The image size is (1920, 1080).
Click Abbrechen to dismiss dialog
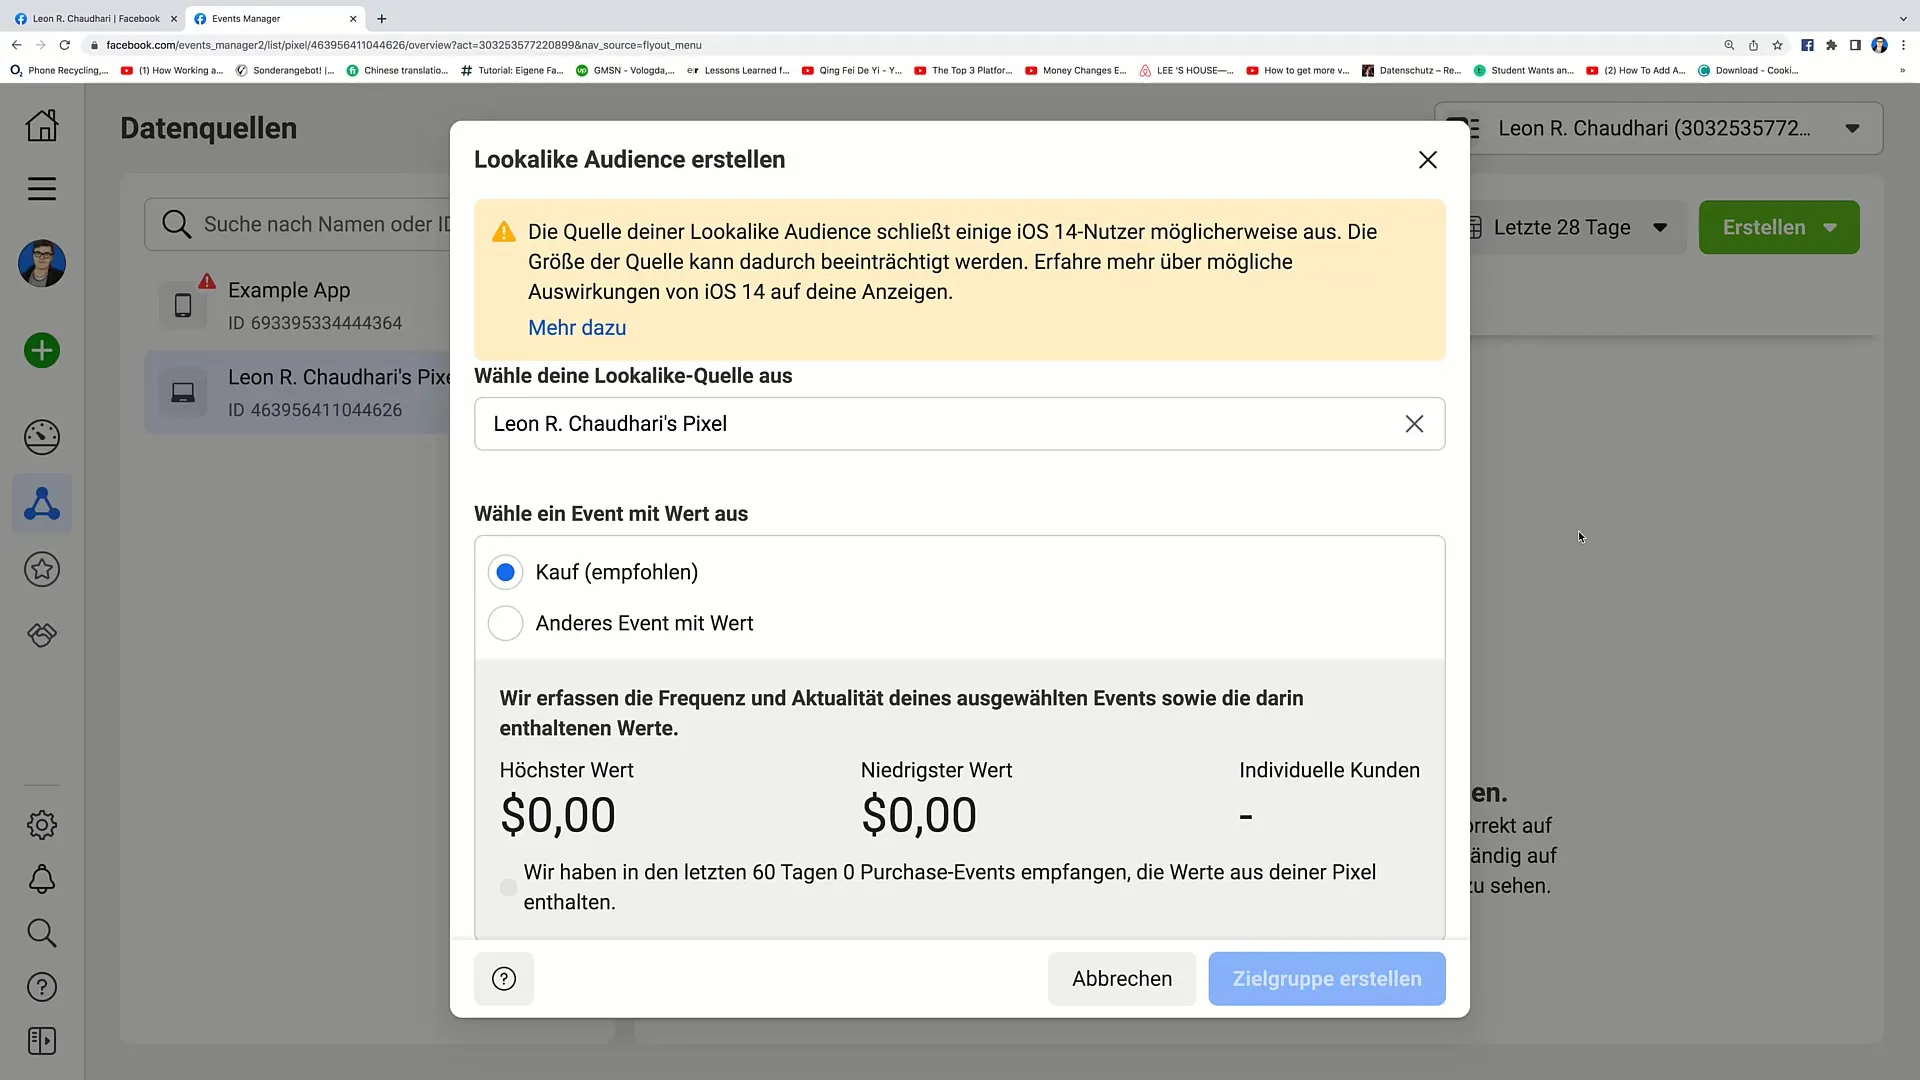[x=1122, y=978]
